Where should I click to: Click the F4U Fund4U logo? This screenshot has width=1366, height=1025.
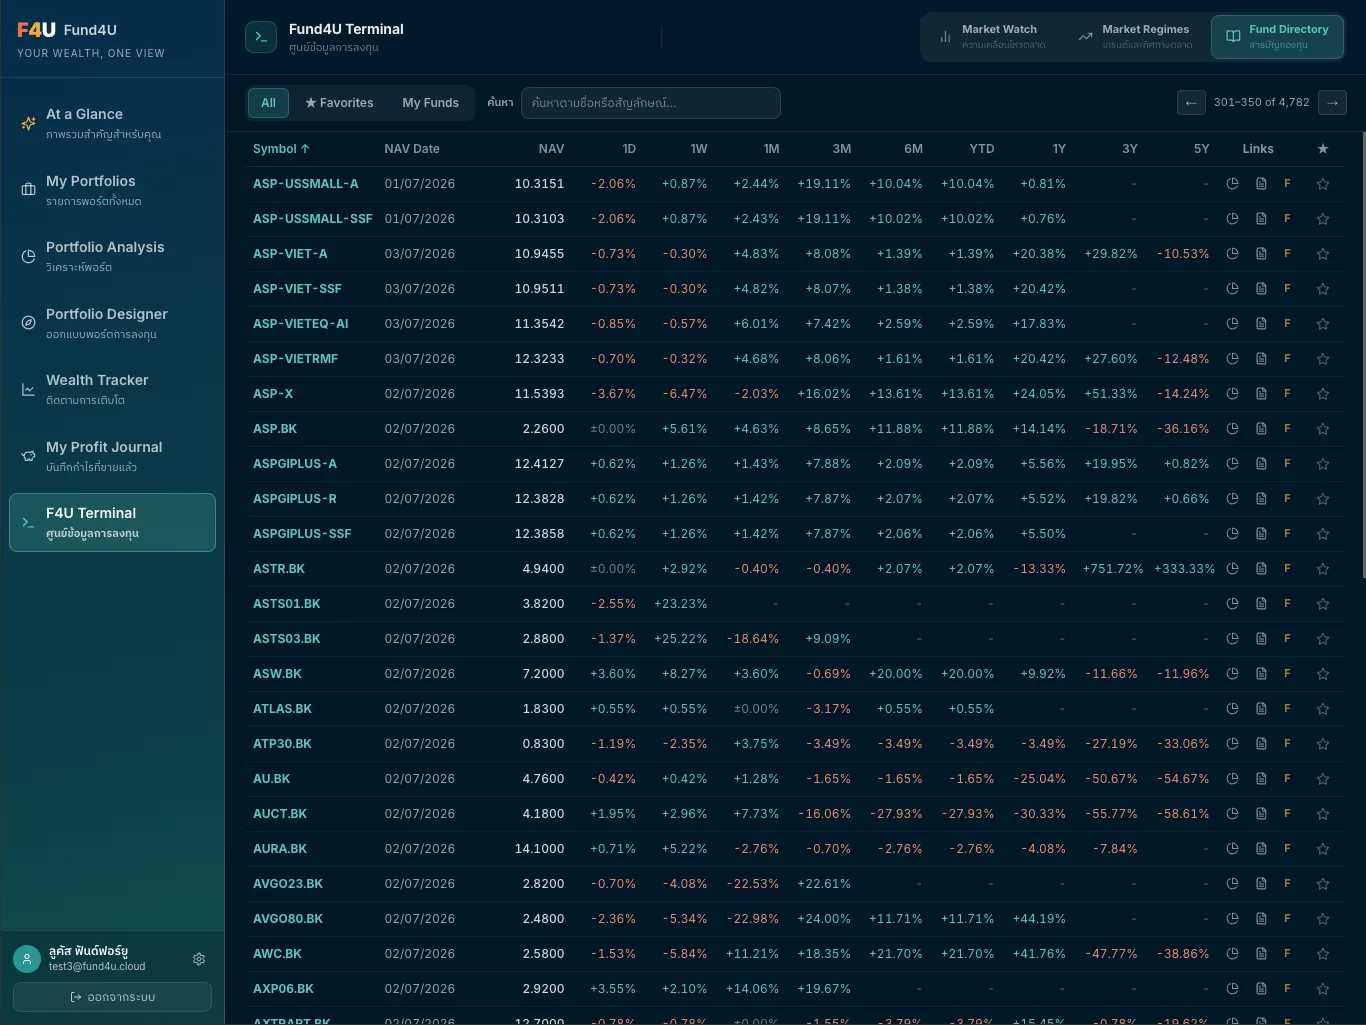pyautogui.click(x=67, y=30)
